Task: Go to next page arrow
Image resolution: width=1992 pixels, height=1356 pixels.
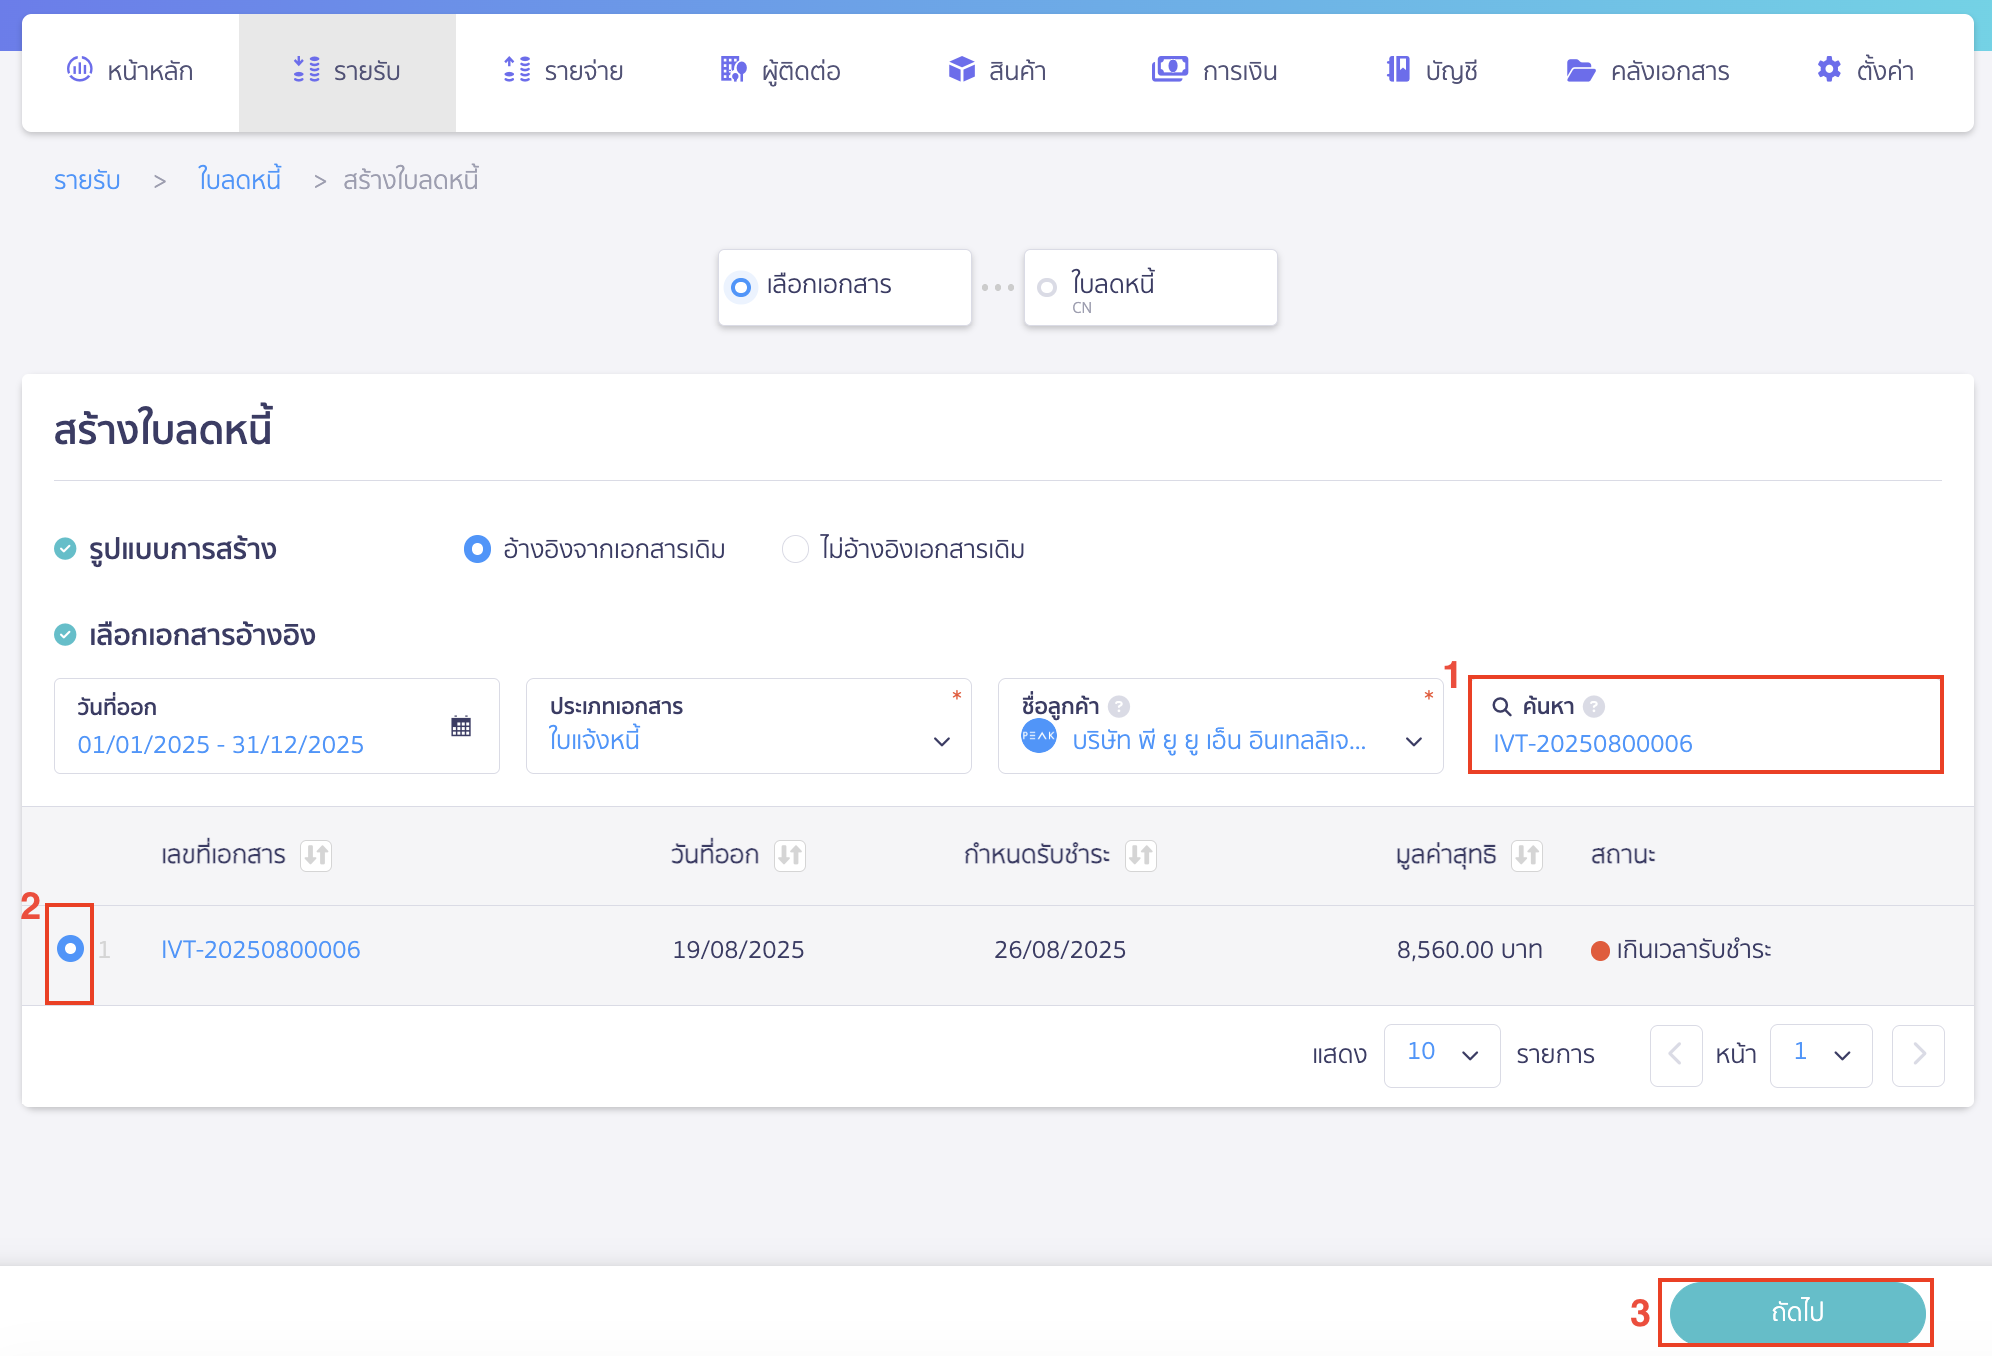Action: (1918, 1054)
